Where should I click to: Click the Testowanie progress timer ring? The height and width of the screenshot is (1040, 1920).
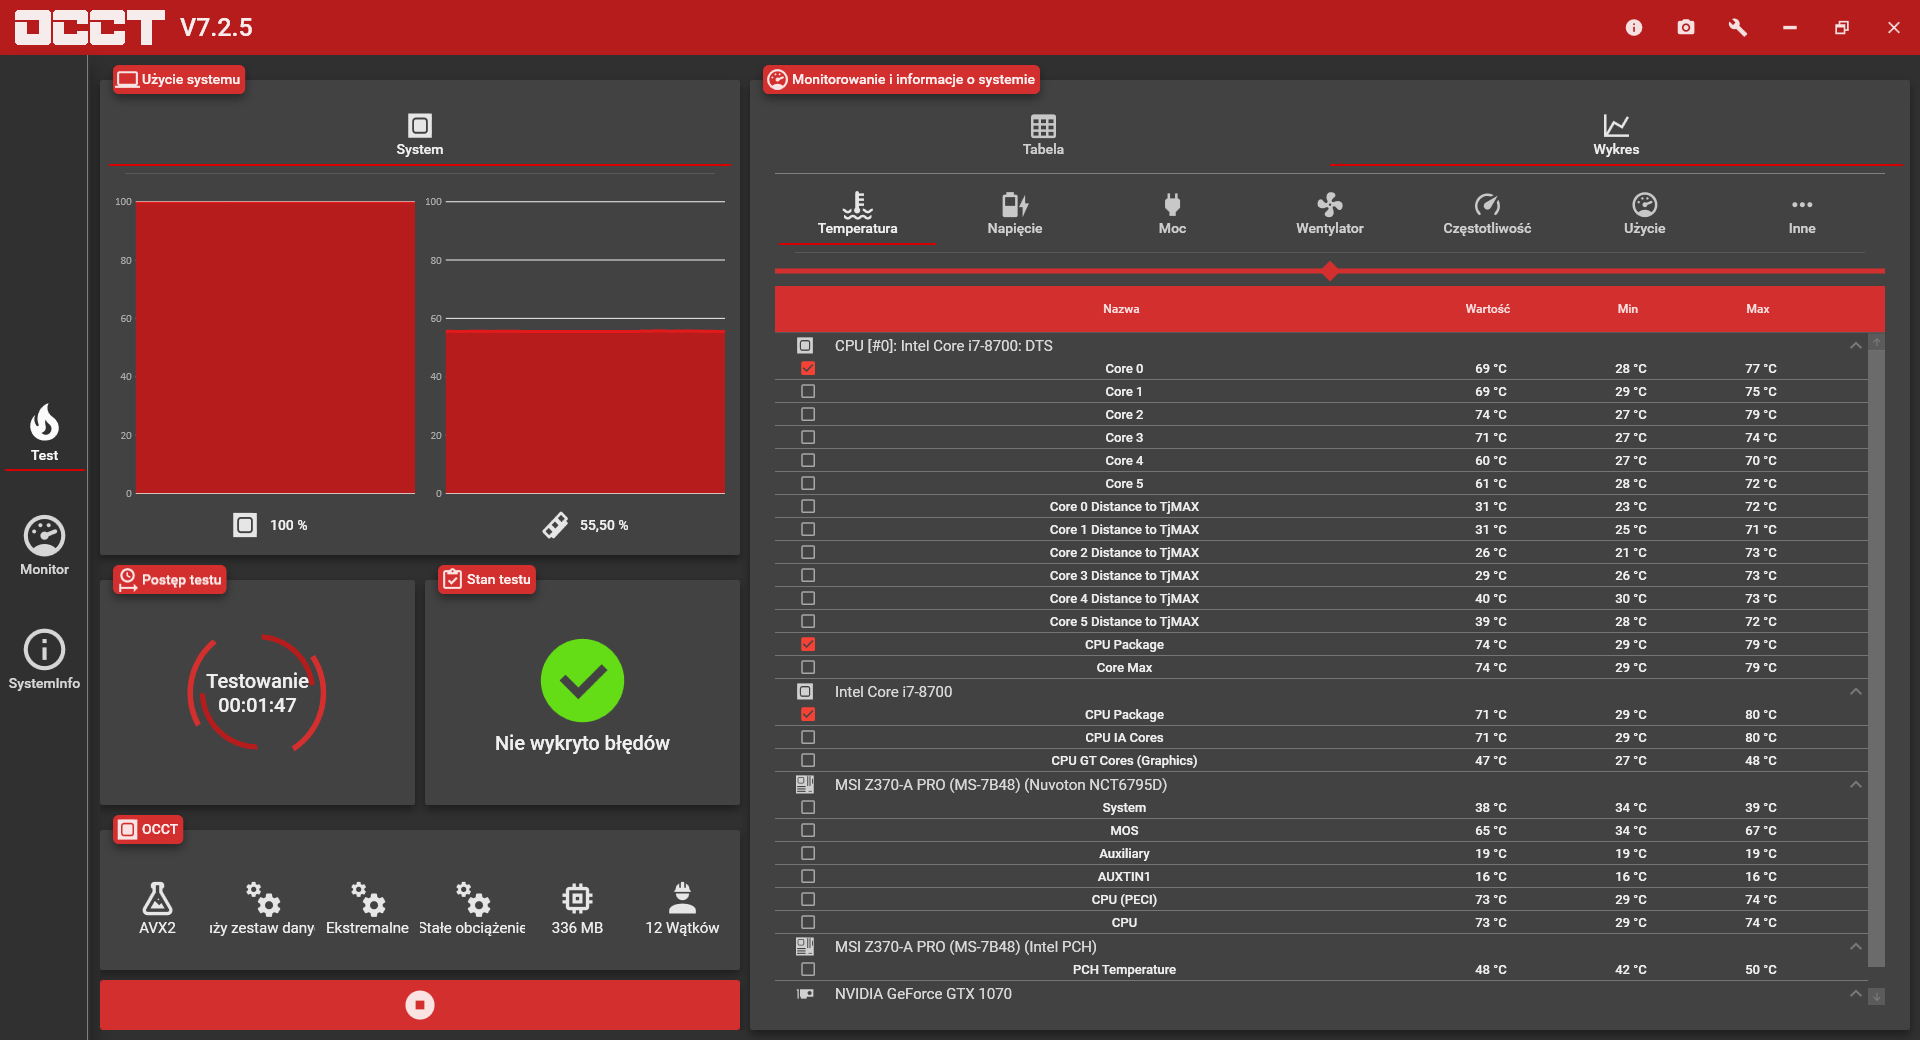(257, 693)
